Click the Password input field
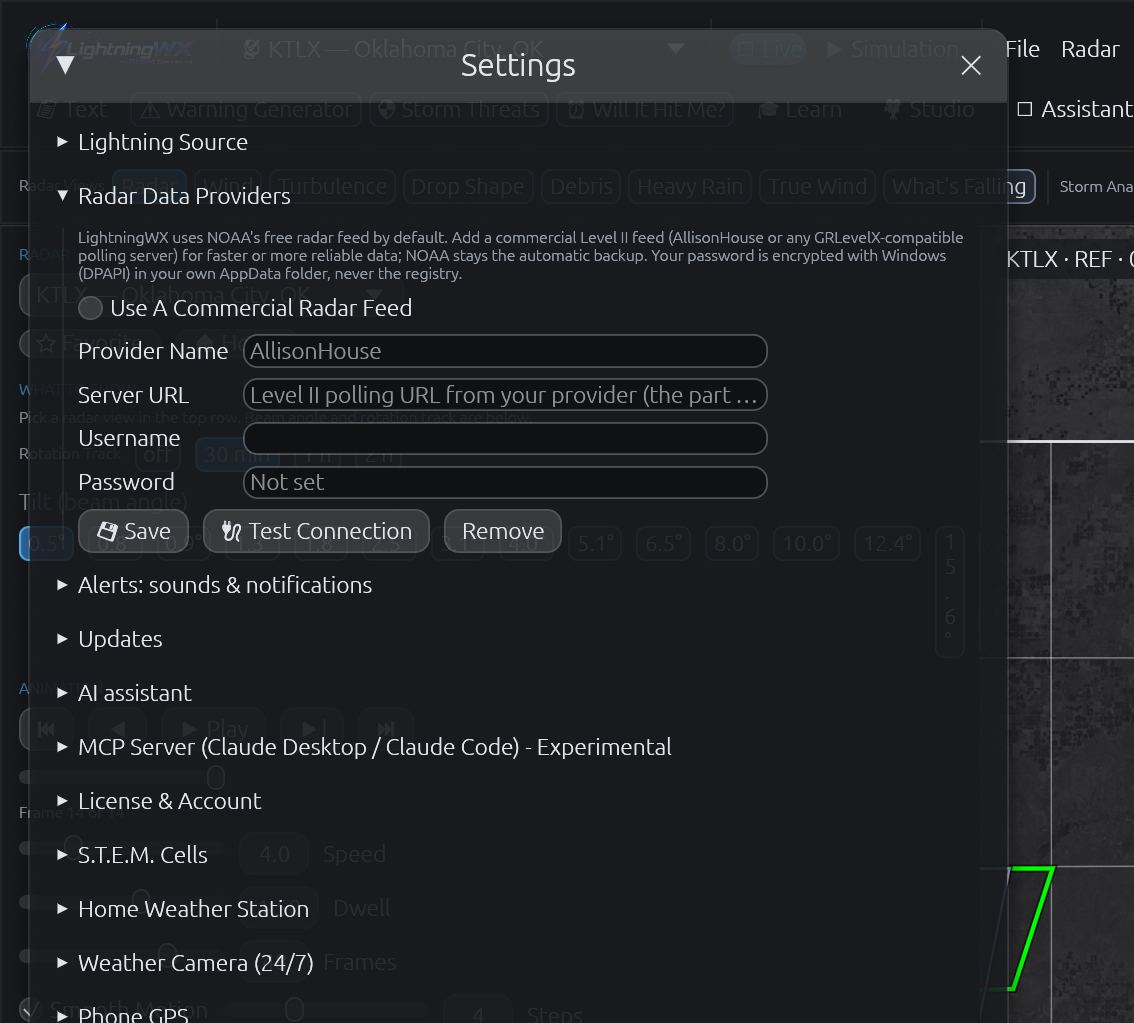The width and height of the screenshot is (1134, 1023). 505,482
